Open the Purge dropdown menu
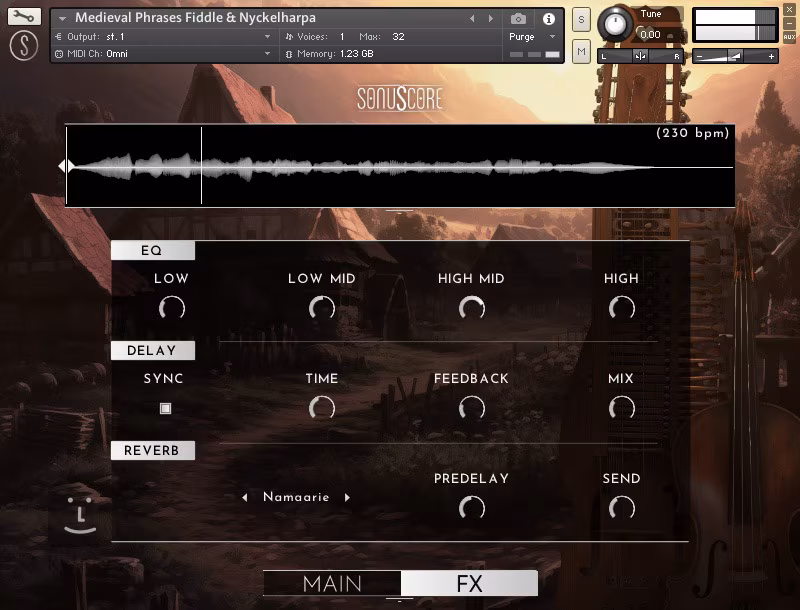 533,37
